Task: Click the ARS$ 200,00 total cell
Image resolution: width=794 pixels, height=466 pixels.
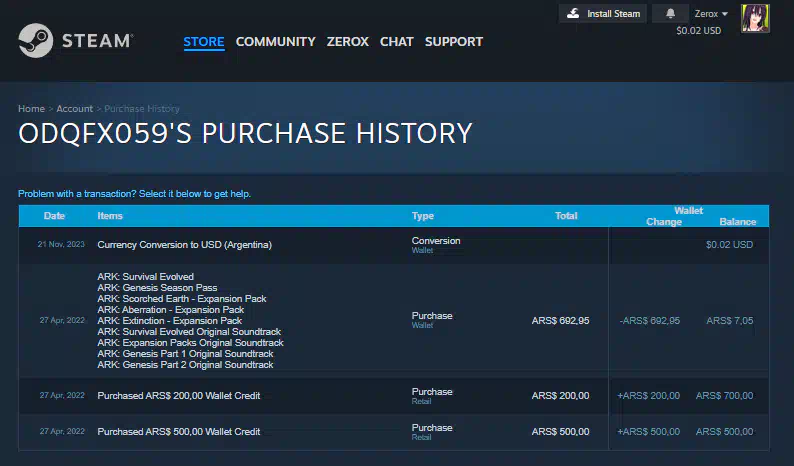Action: coord(560,396)
